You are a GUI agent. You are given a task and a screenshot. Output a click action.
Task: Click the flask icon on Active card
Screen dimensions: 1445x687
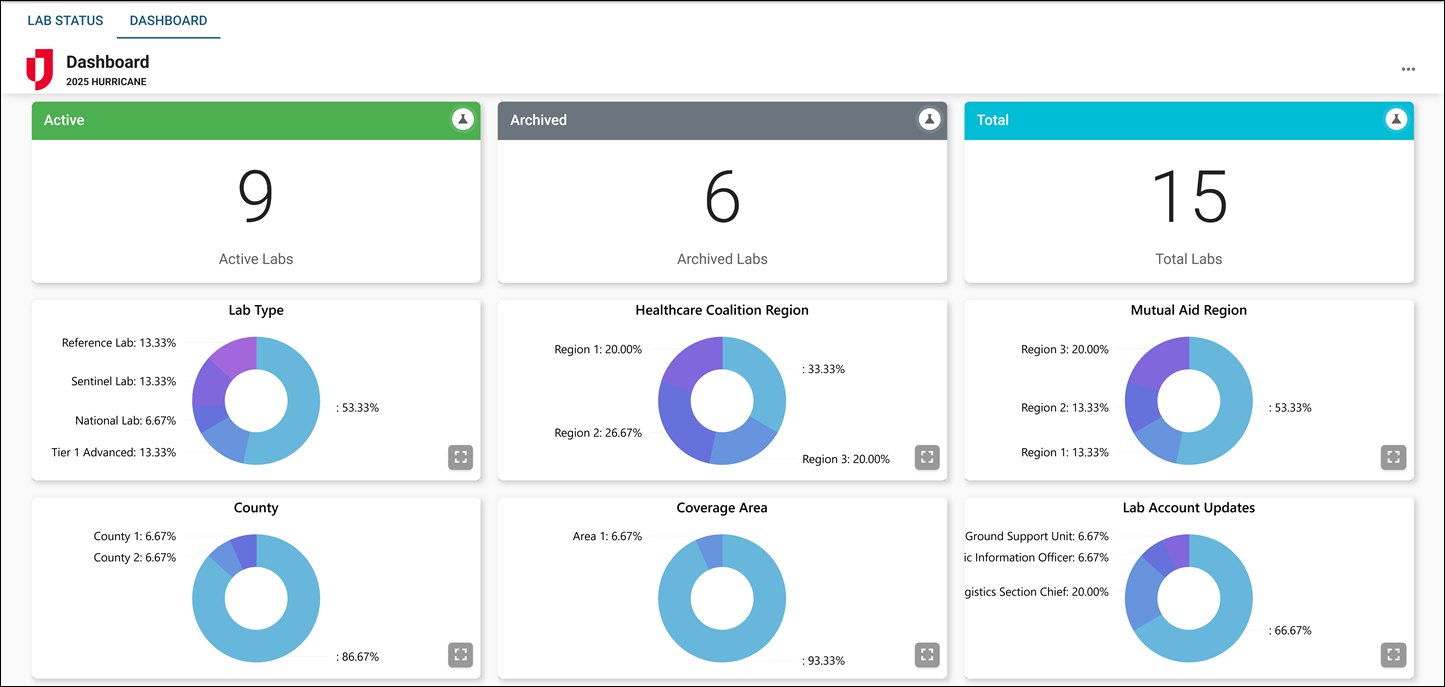click(462, 119)
